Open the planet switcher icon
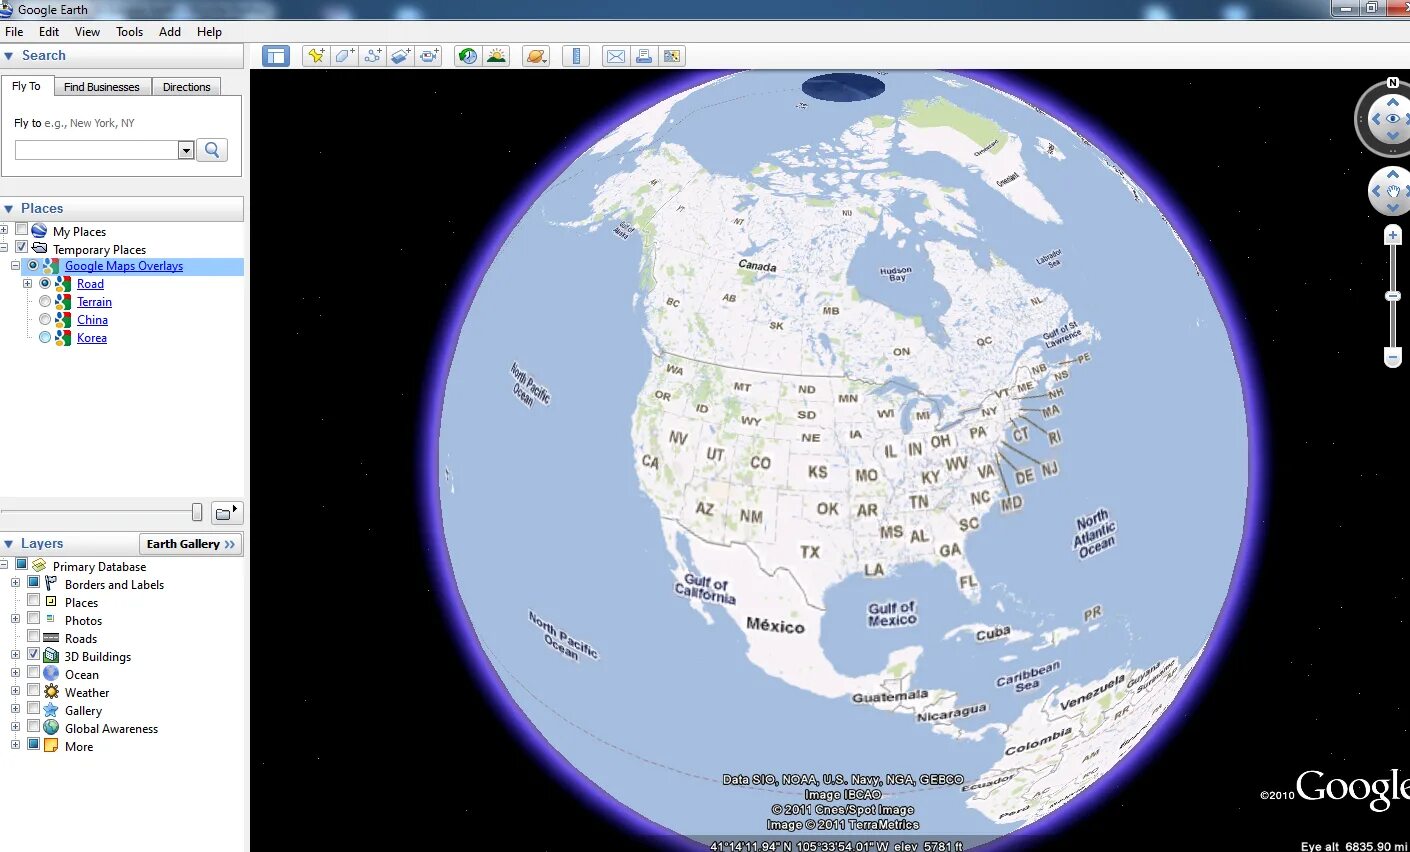Screen dimensions: 1410x852 click(536, 56)
